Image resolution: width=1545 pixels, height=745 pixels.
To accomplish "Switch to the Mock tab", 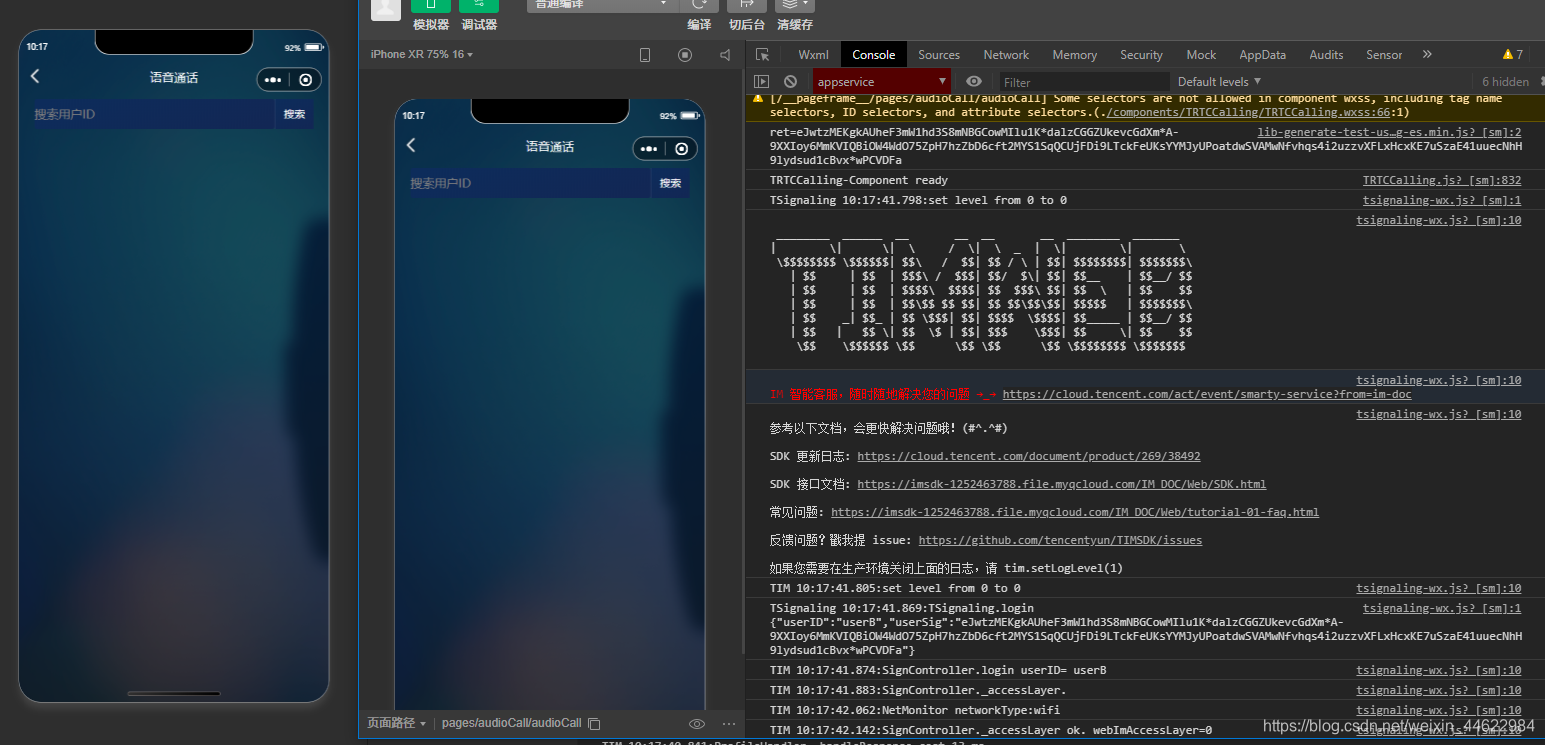I will (1201, 55).
